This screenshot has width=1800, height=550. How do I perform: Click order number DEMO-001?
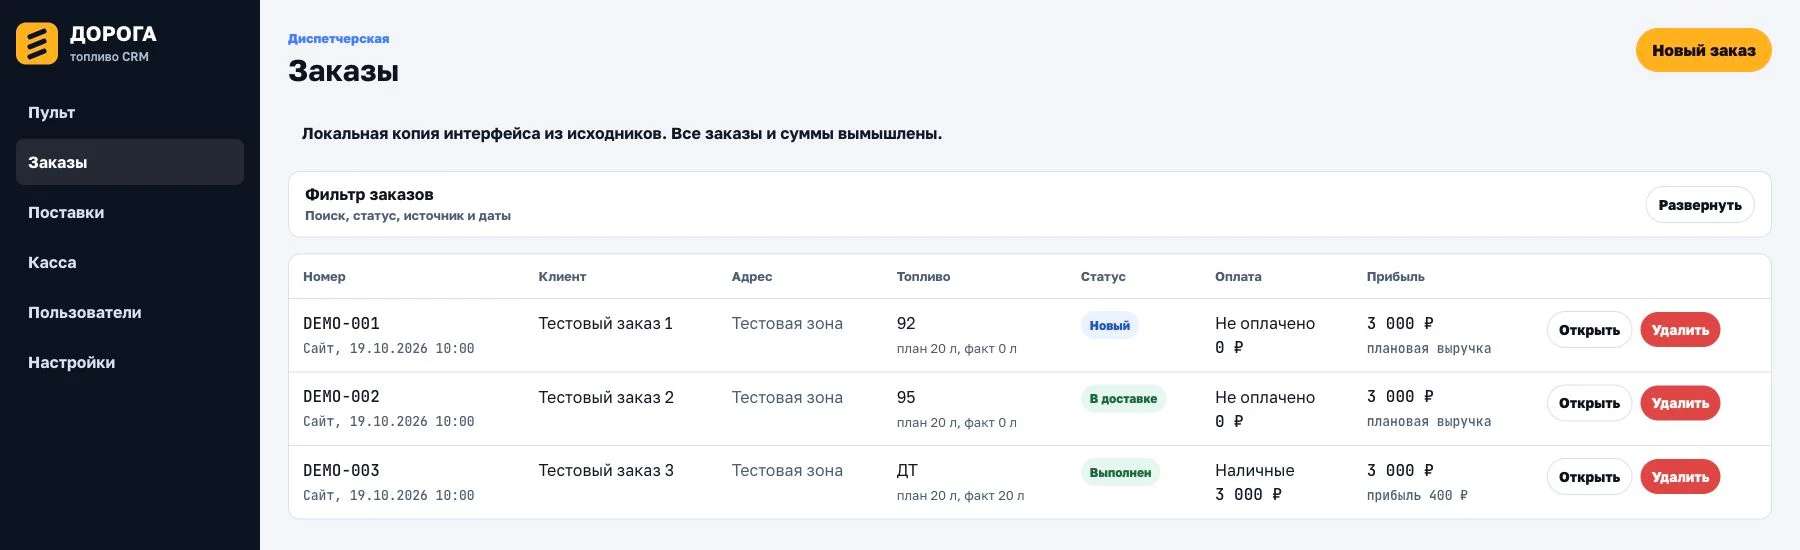click(341, 323)
